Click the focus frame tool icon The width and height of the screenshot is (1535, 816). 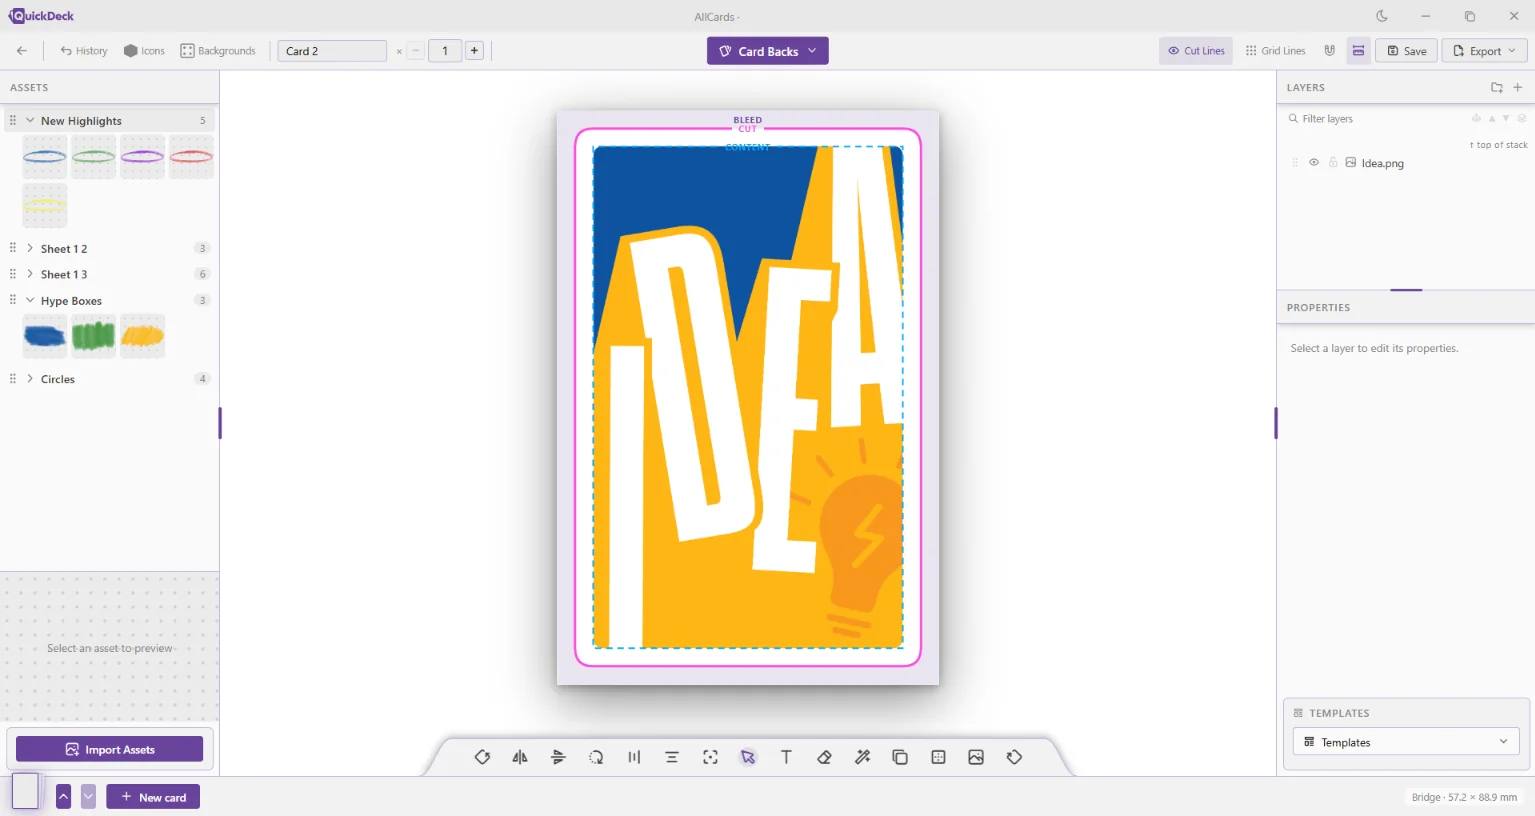coord(710,757)
